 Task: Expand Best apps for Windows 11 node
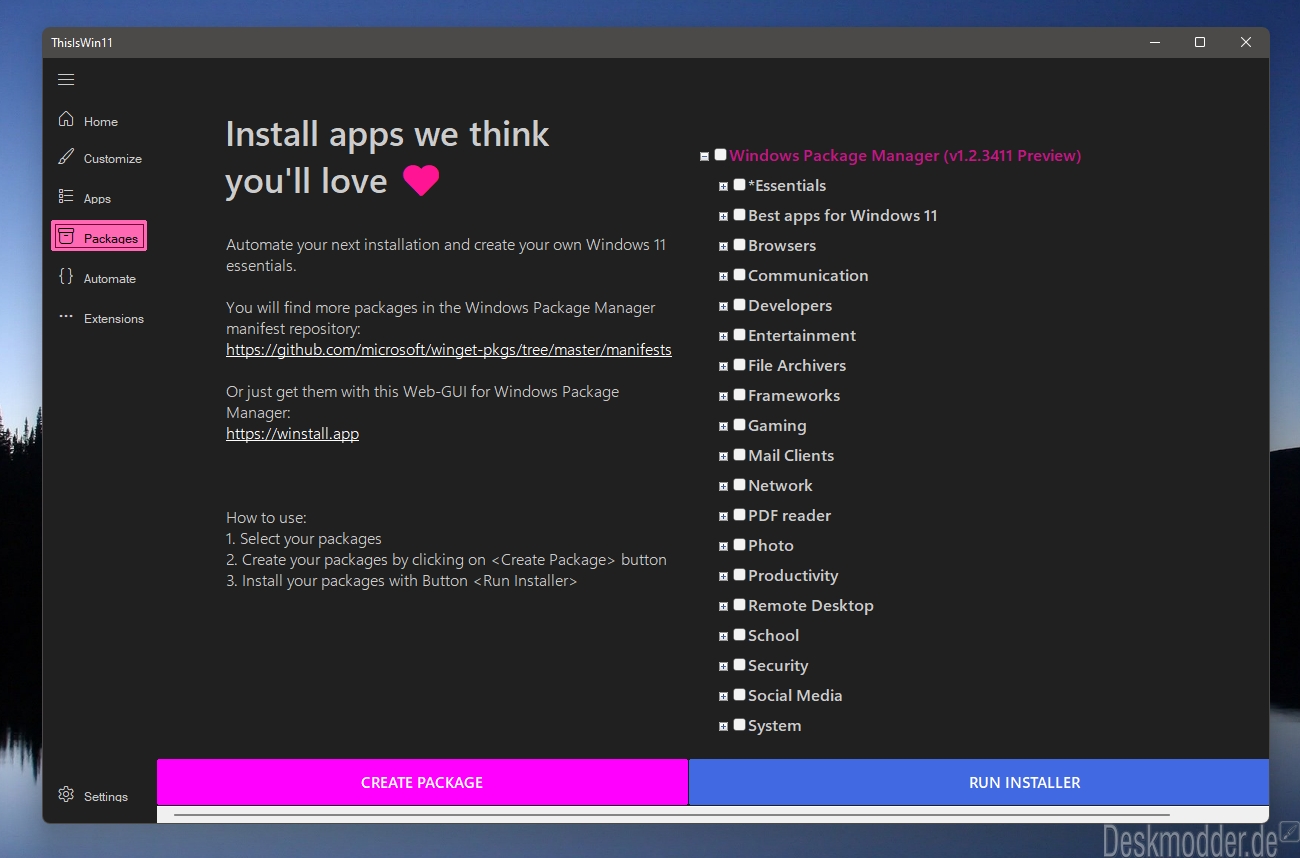(x=723, y=216)
